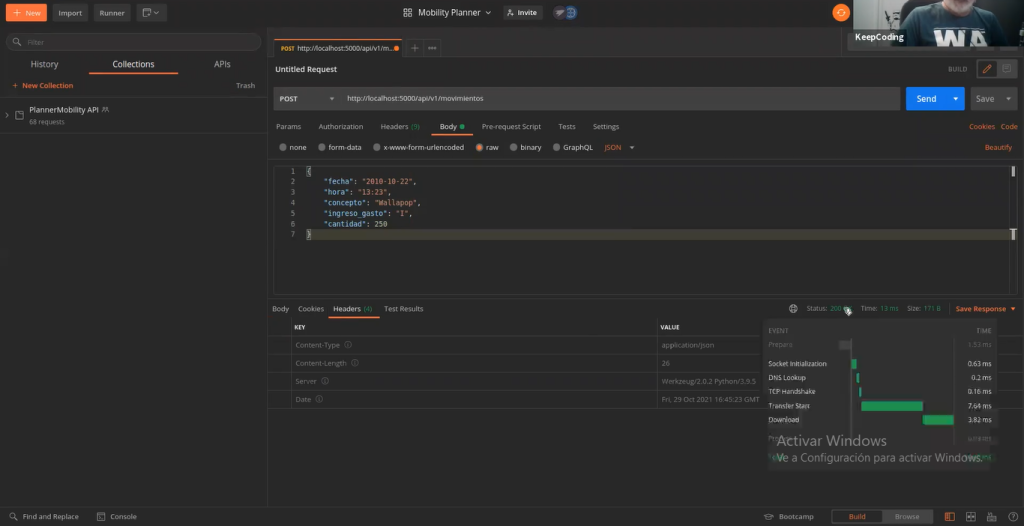Screen dimensions: 1024x526
Task: Switch to APIs sidebar tab
Action: pos(222,64)
